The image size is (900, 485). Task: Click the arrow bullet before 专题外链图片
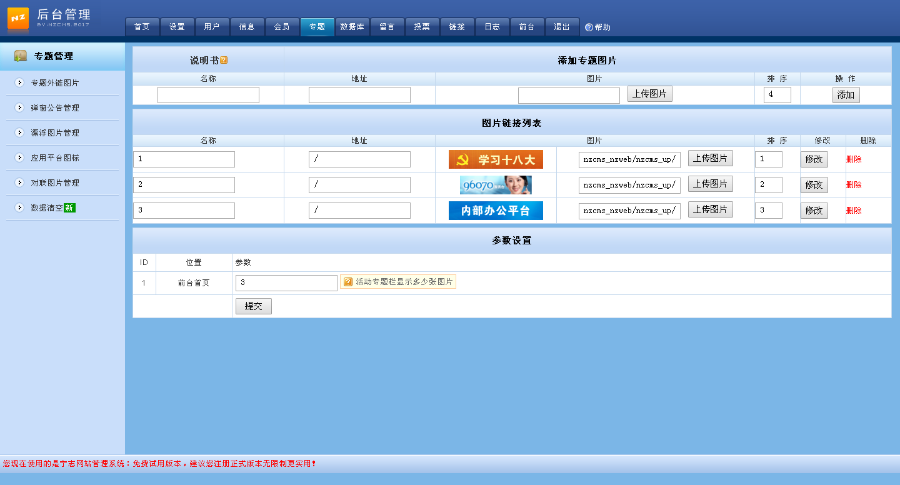click(19, 82)
